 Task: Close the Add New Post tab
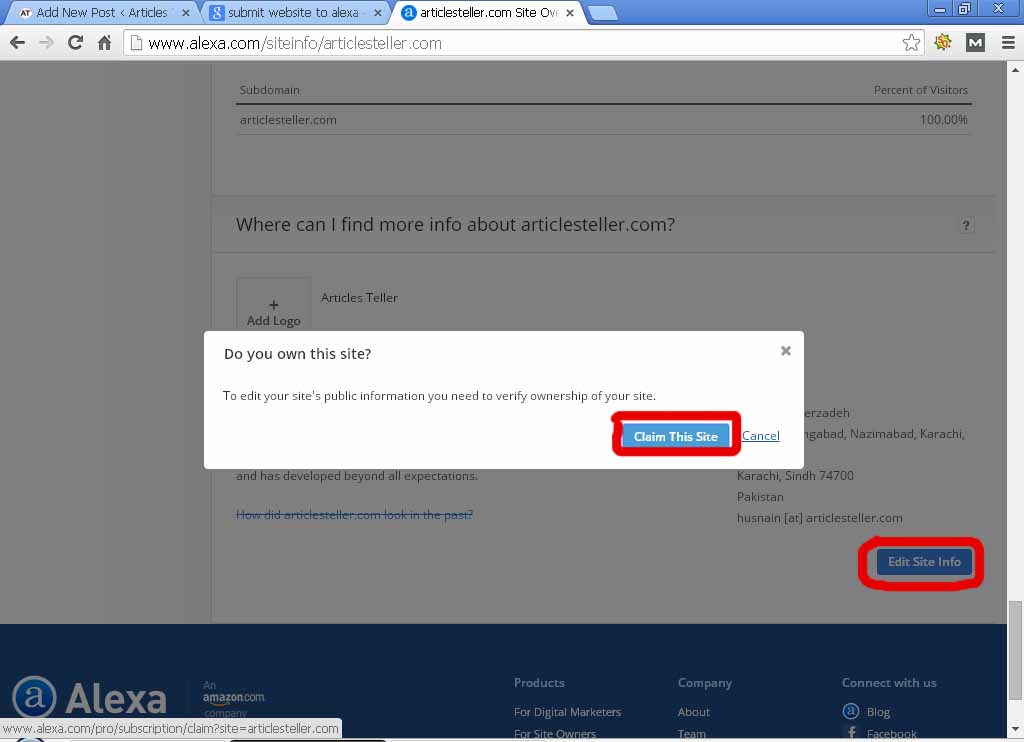[185, 12]
